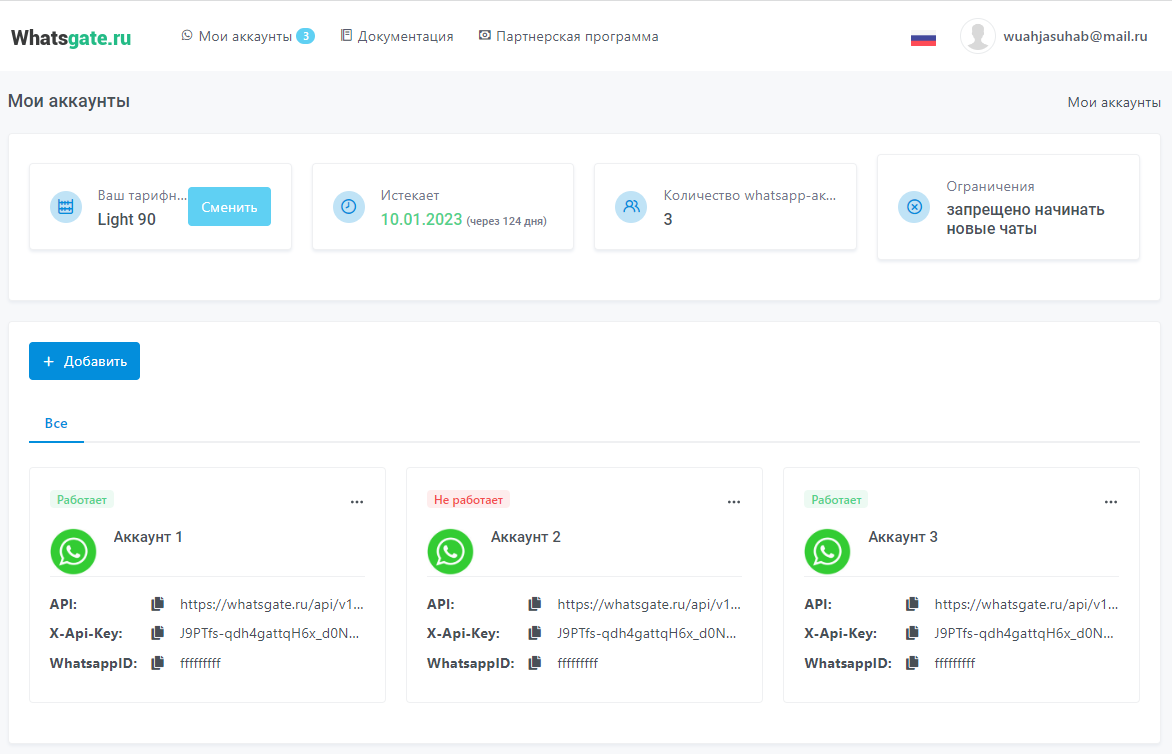This screenshot has height=754, width=1172.
Task: Open the three-dot menu for Аккаунт 1
Action: [357, 502]
